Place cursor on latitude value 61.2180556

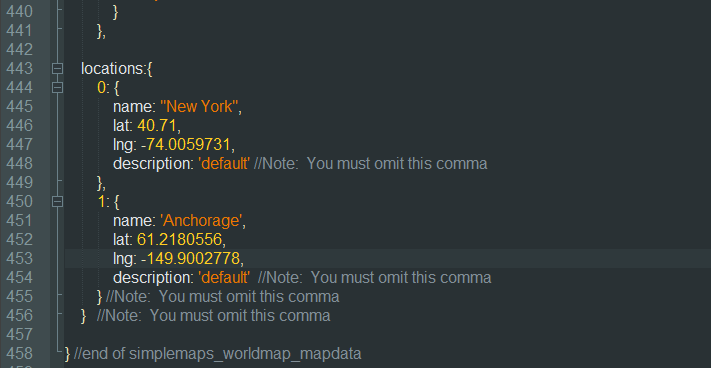click(x=179, y=239)
